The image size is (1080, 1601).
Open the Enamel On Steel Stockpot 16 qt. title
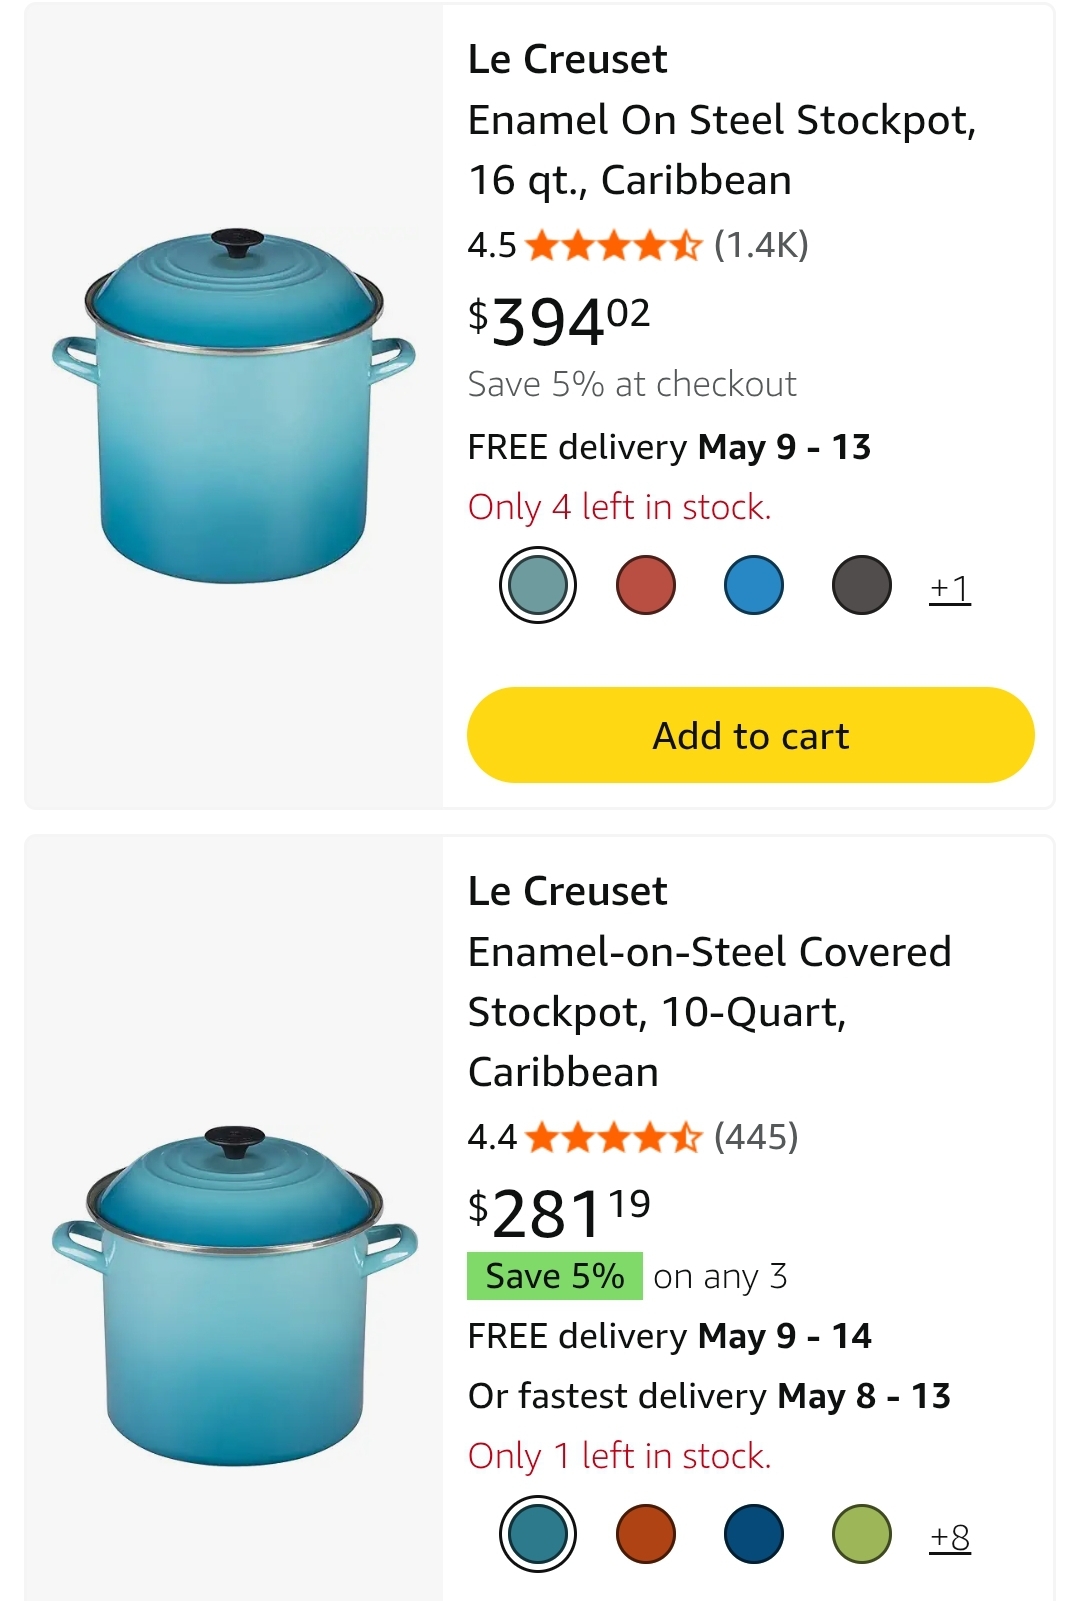click(722, 150)
